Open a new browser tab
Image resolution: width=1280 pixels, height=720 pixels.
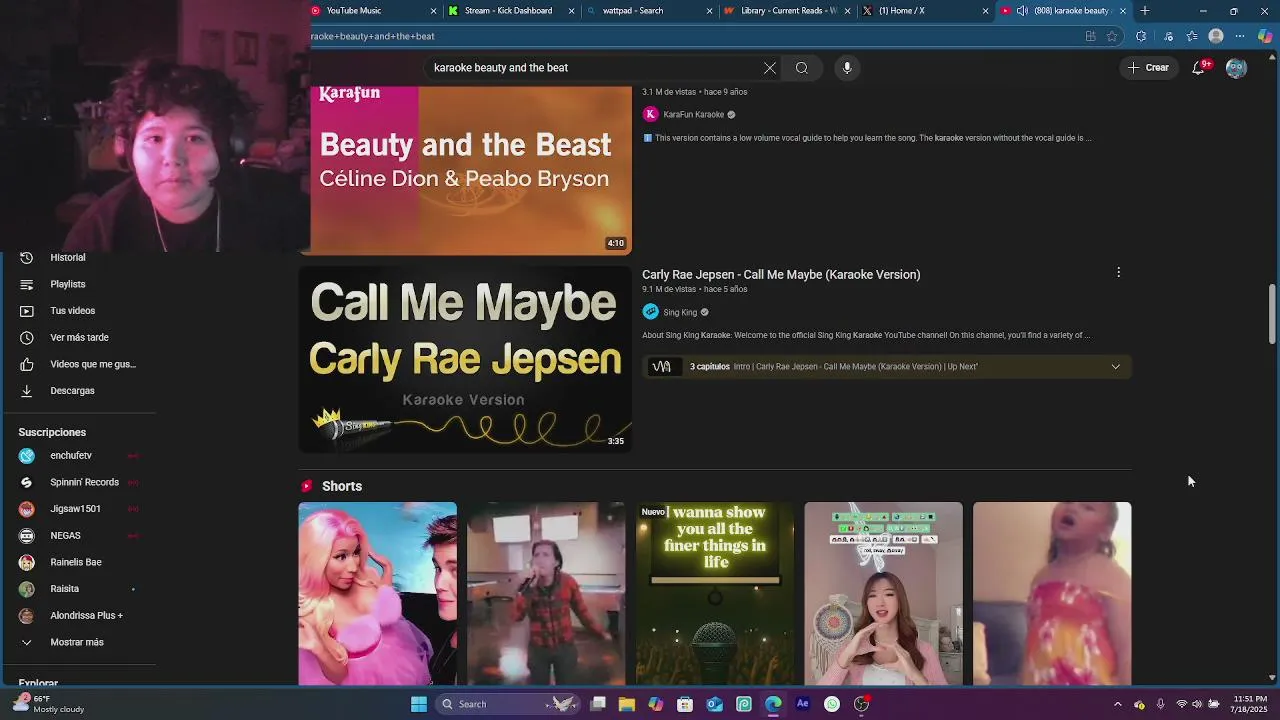pyautogui.click(x=1145, y=11)
